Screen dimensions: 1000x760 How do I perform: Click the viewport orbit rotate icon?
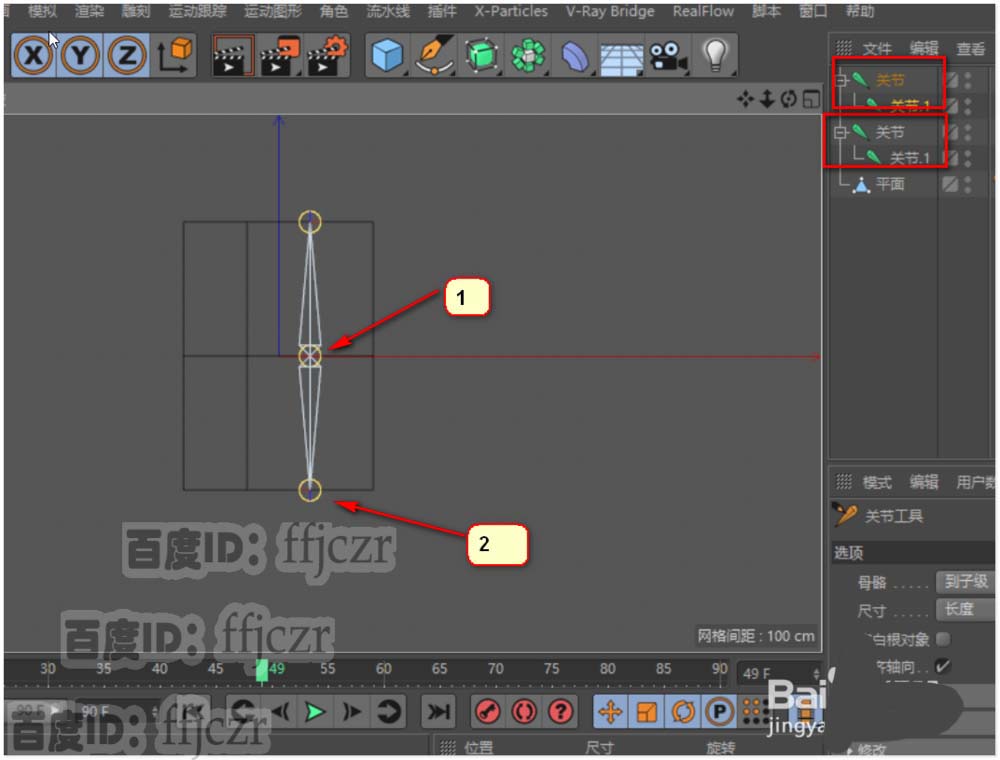click(x=789, y=99)
